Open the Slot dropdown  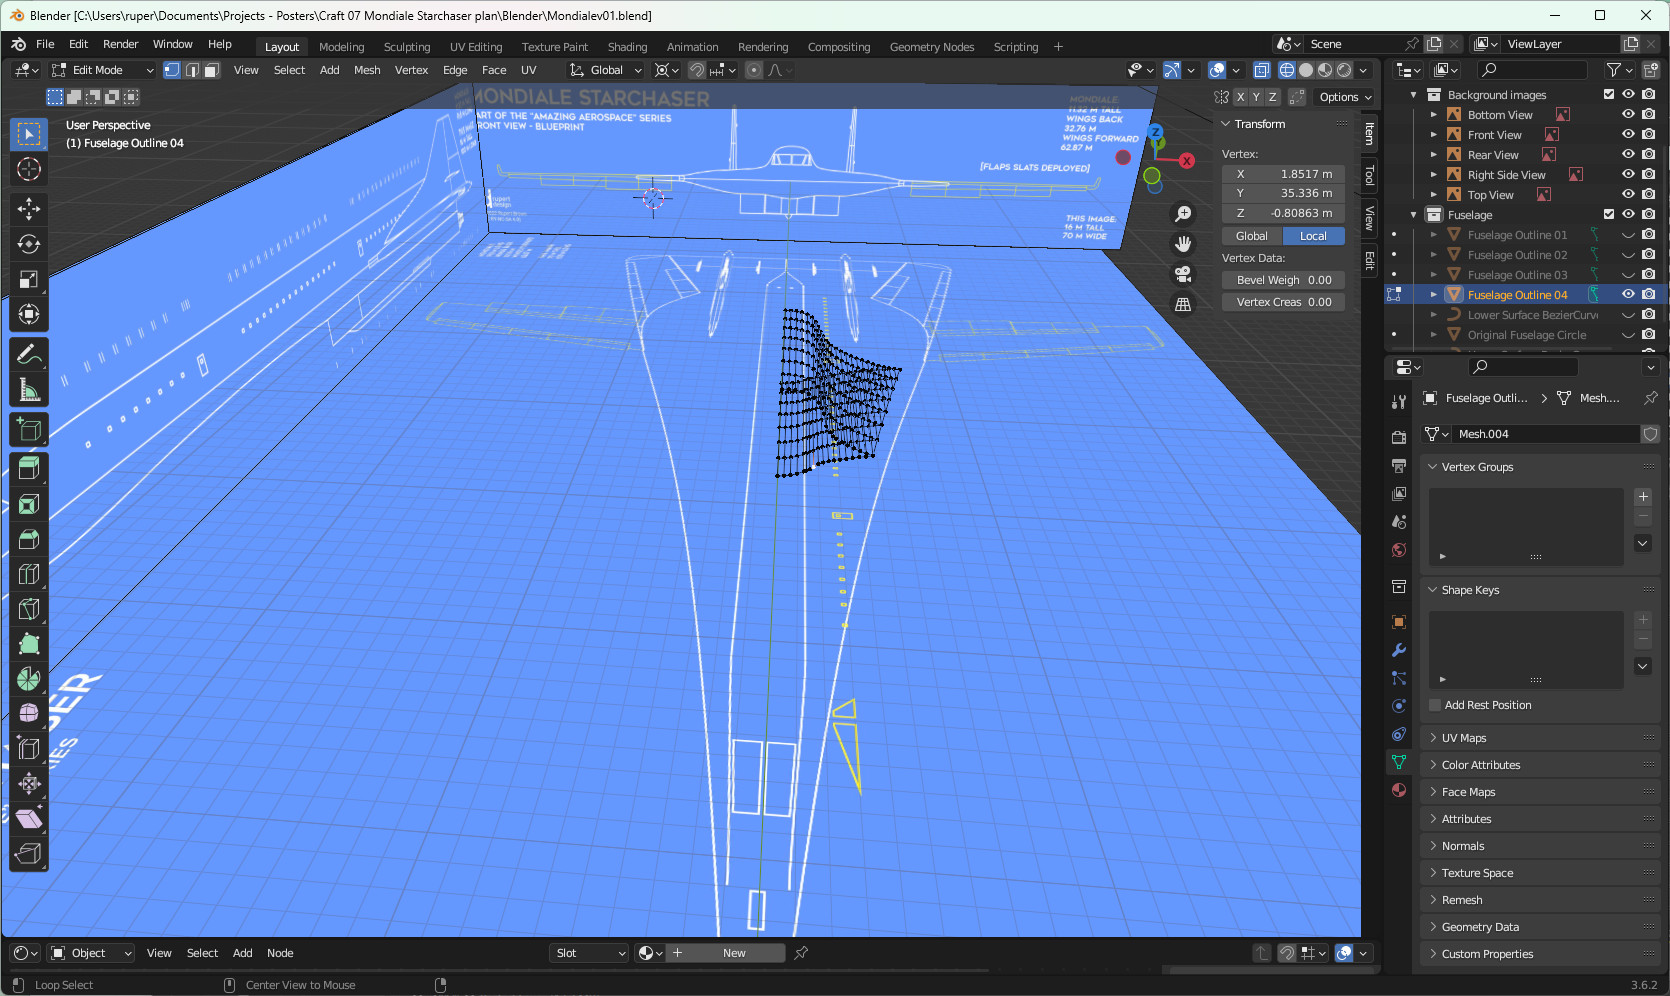click(589, 953)
